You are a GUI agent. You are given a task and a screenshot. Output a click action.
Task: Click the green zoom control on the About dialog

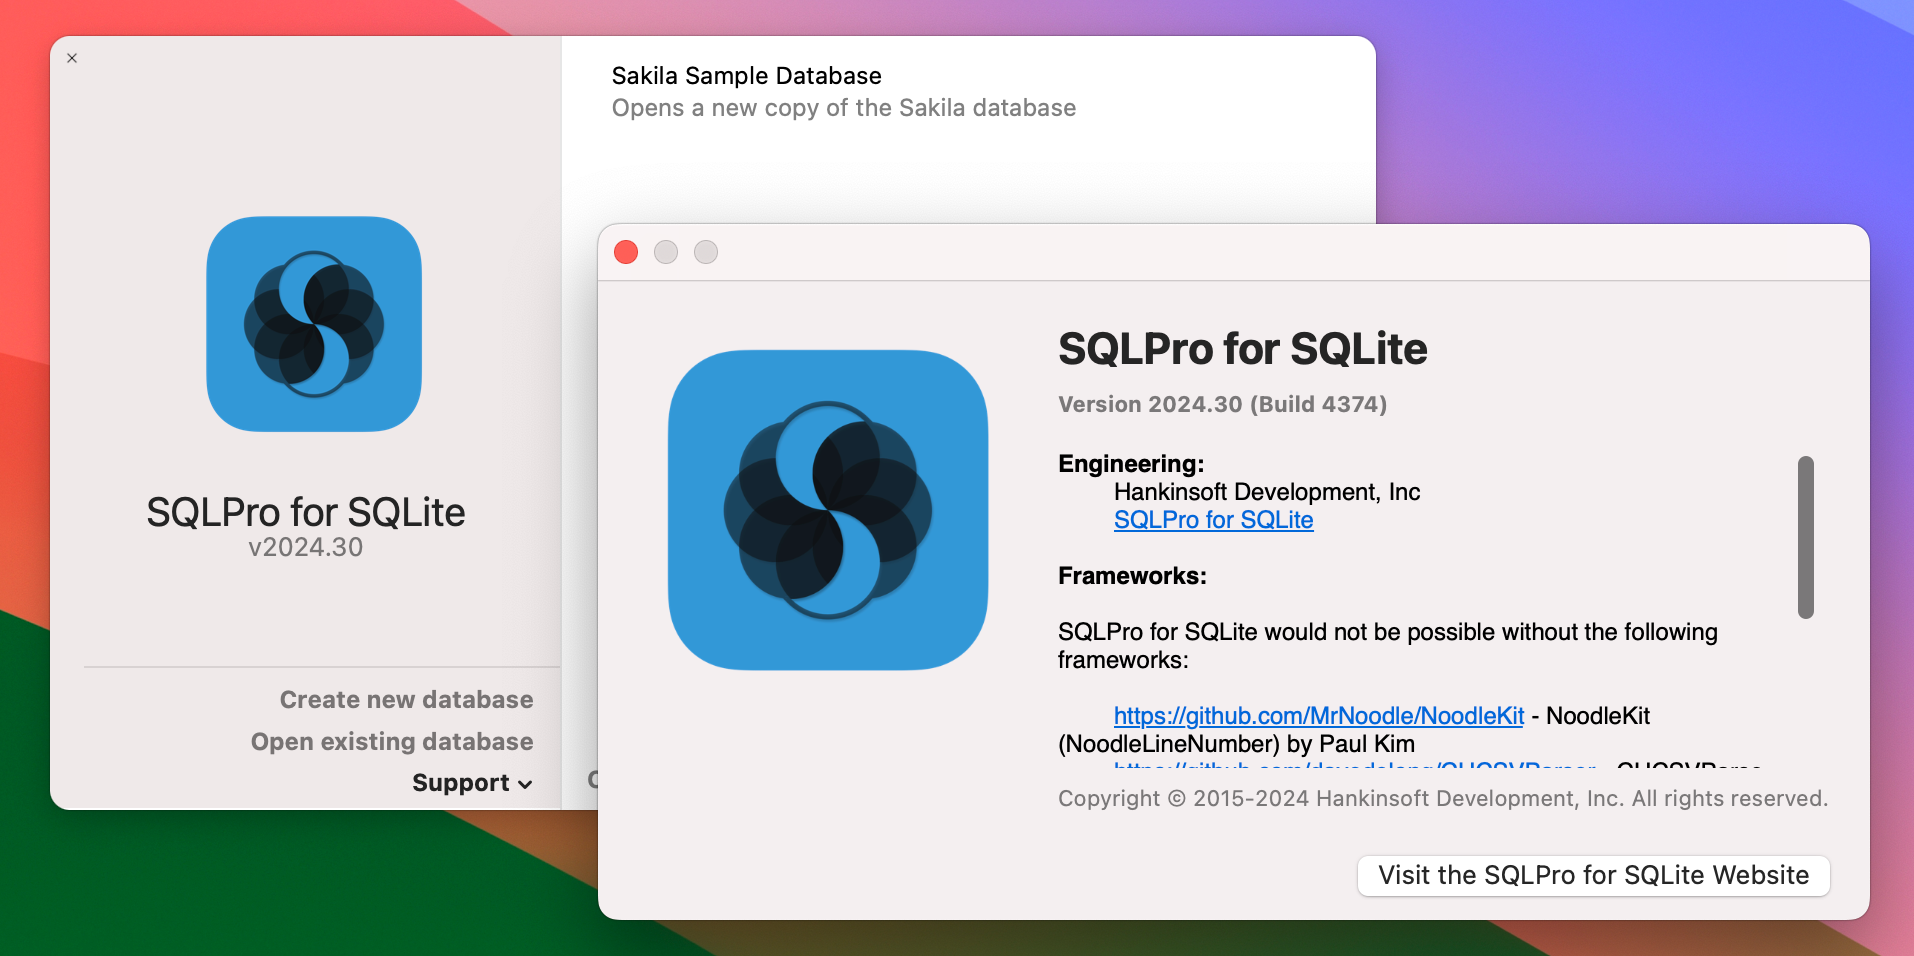(705, 252)
